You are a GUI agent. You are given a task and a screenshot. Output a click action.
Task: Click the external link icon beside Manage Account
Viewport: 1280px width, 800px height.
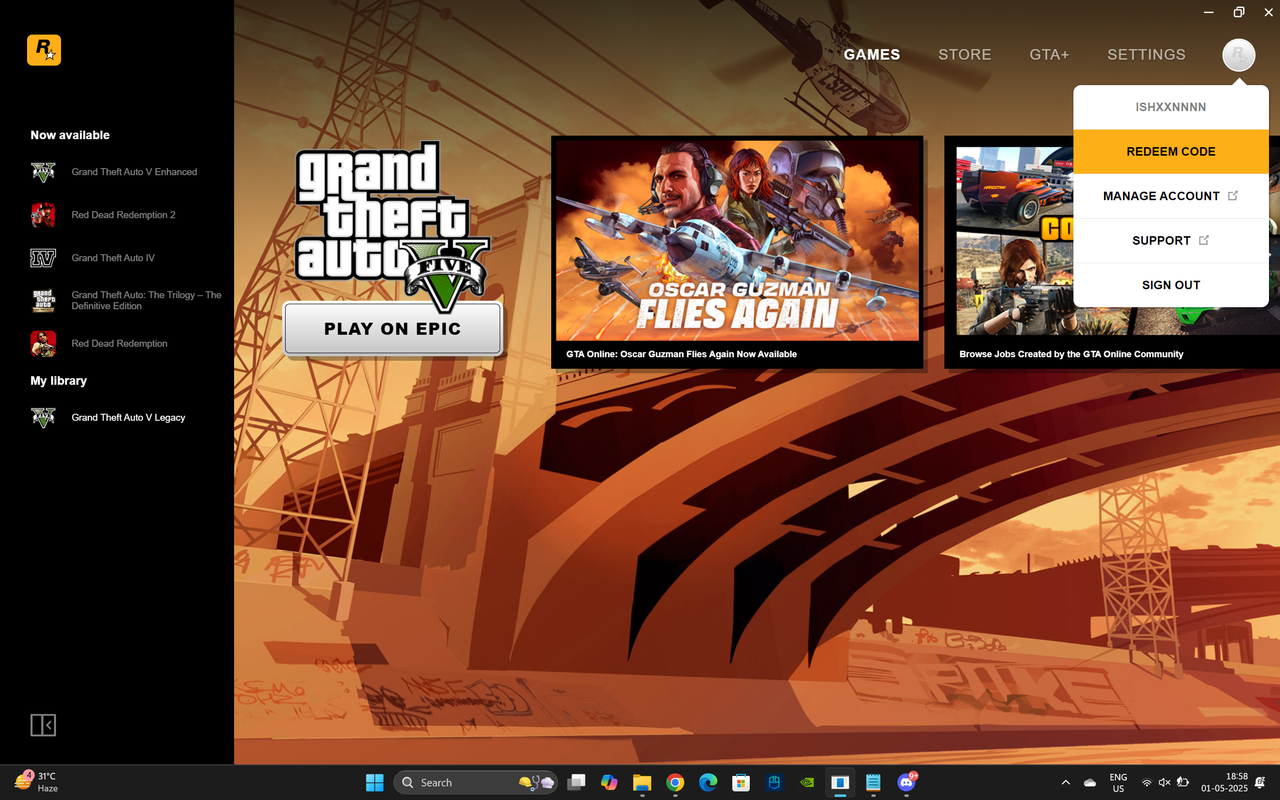pos(1233,196)
